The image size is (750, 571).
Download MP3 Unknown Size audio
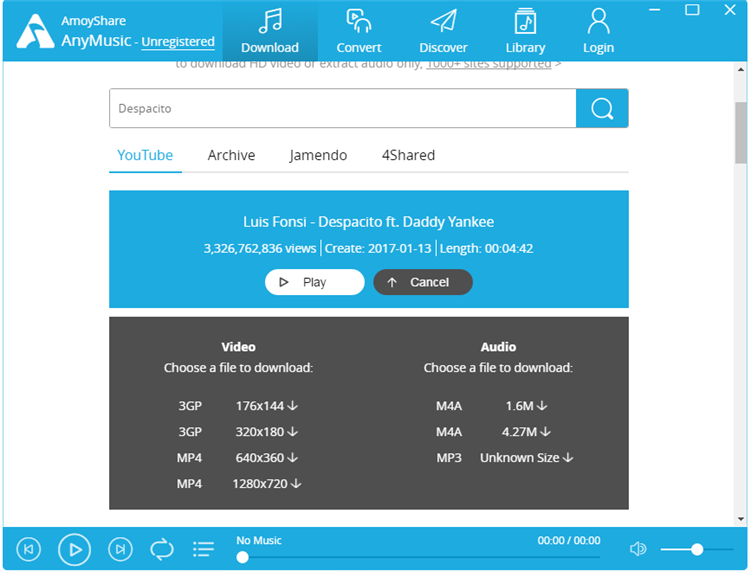tap(526, 458)
